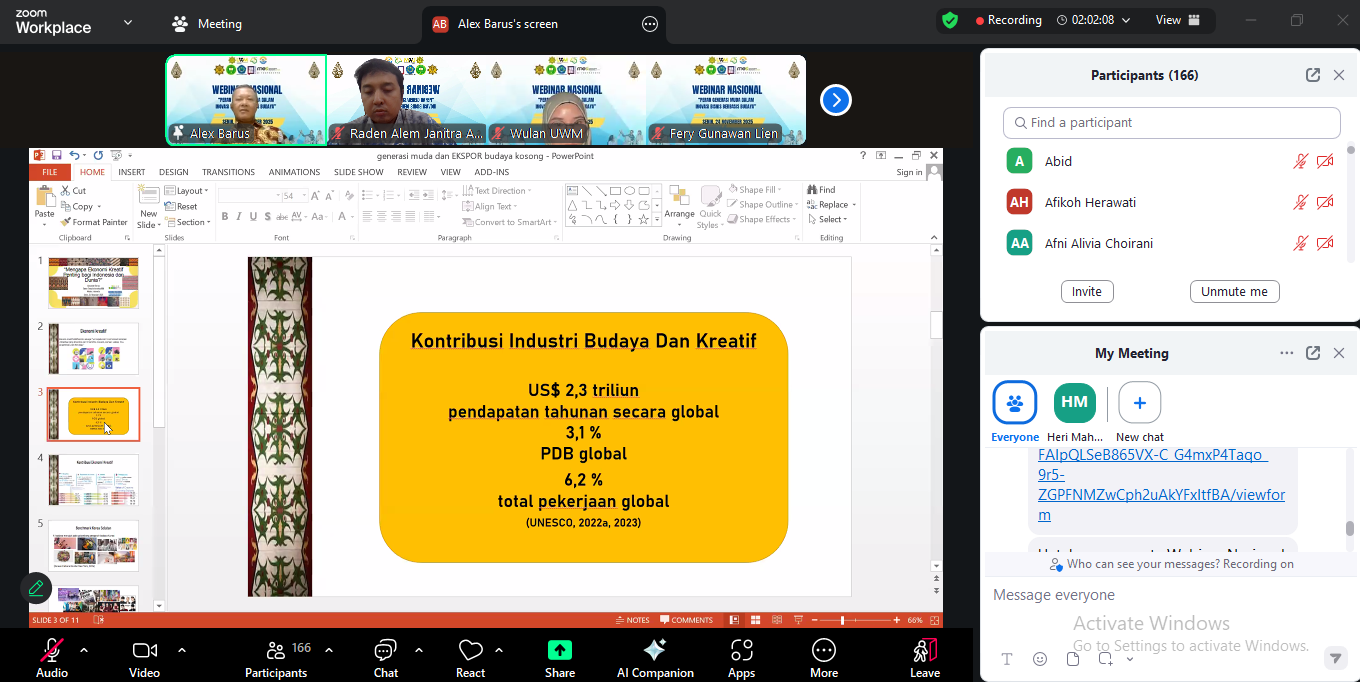The image size is (1360, 682).
Task: Click the green annotate pencil icon
Action: pos(36,588)
